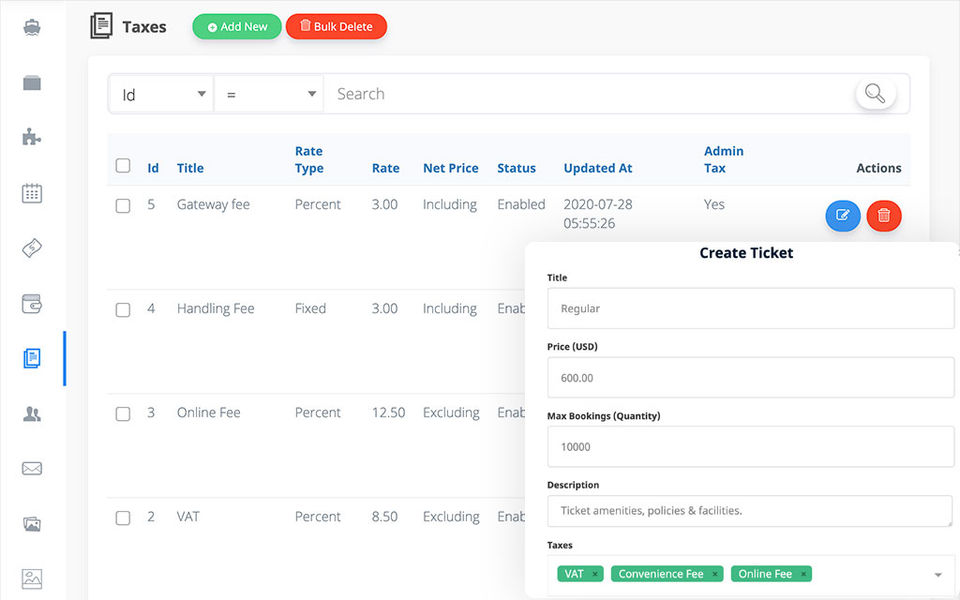The width and height of the screenshot is (960, 600).
Task: Open the equals operator dropdown
Action: tap(269, 94)
